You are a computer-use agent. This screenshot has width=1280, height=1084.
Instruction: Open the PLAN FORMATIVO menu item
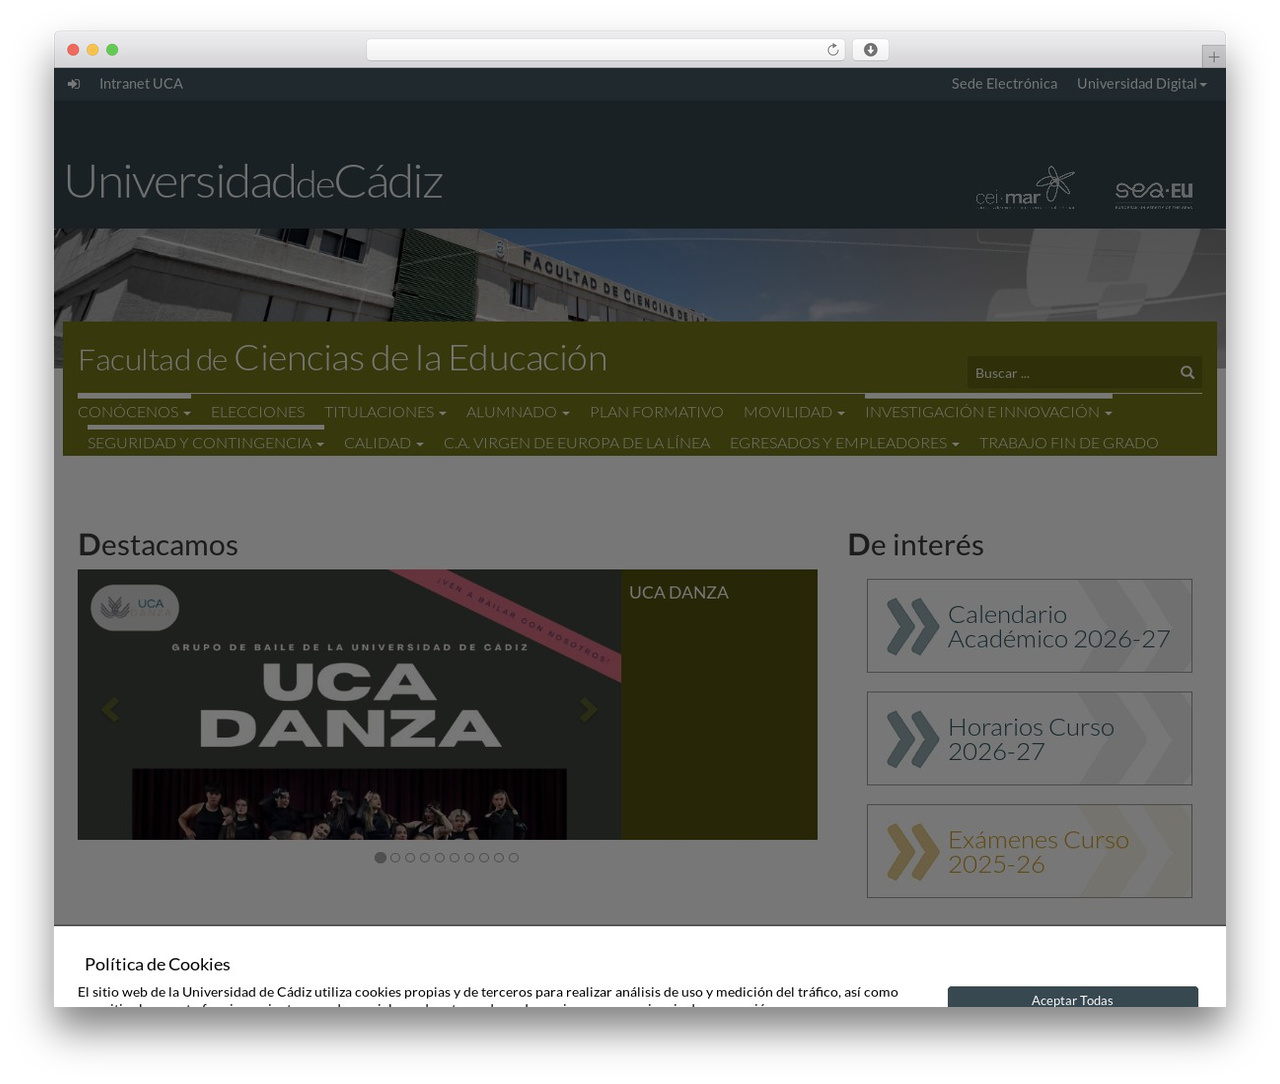656,412
